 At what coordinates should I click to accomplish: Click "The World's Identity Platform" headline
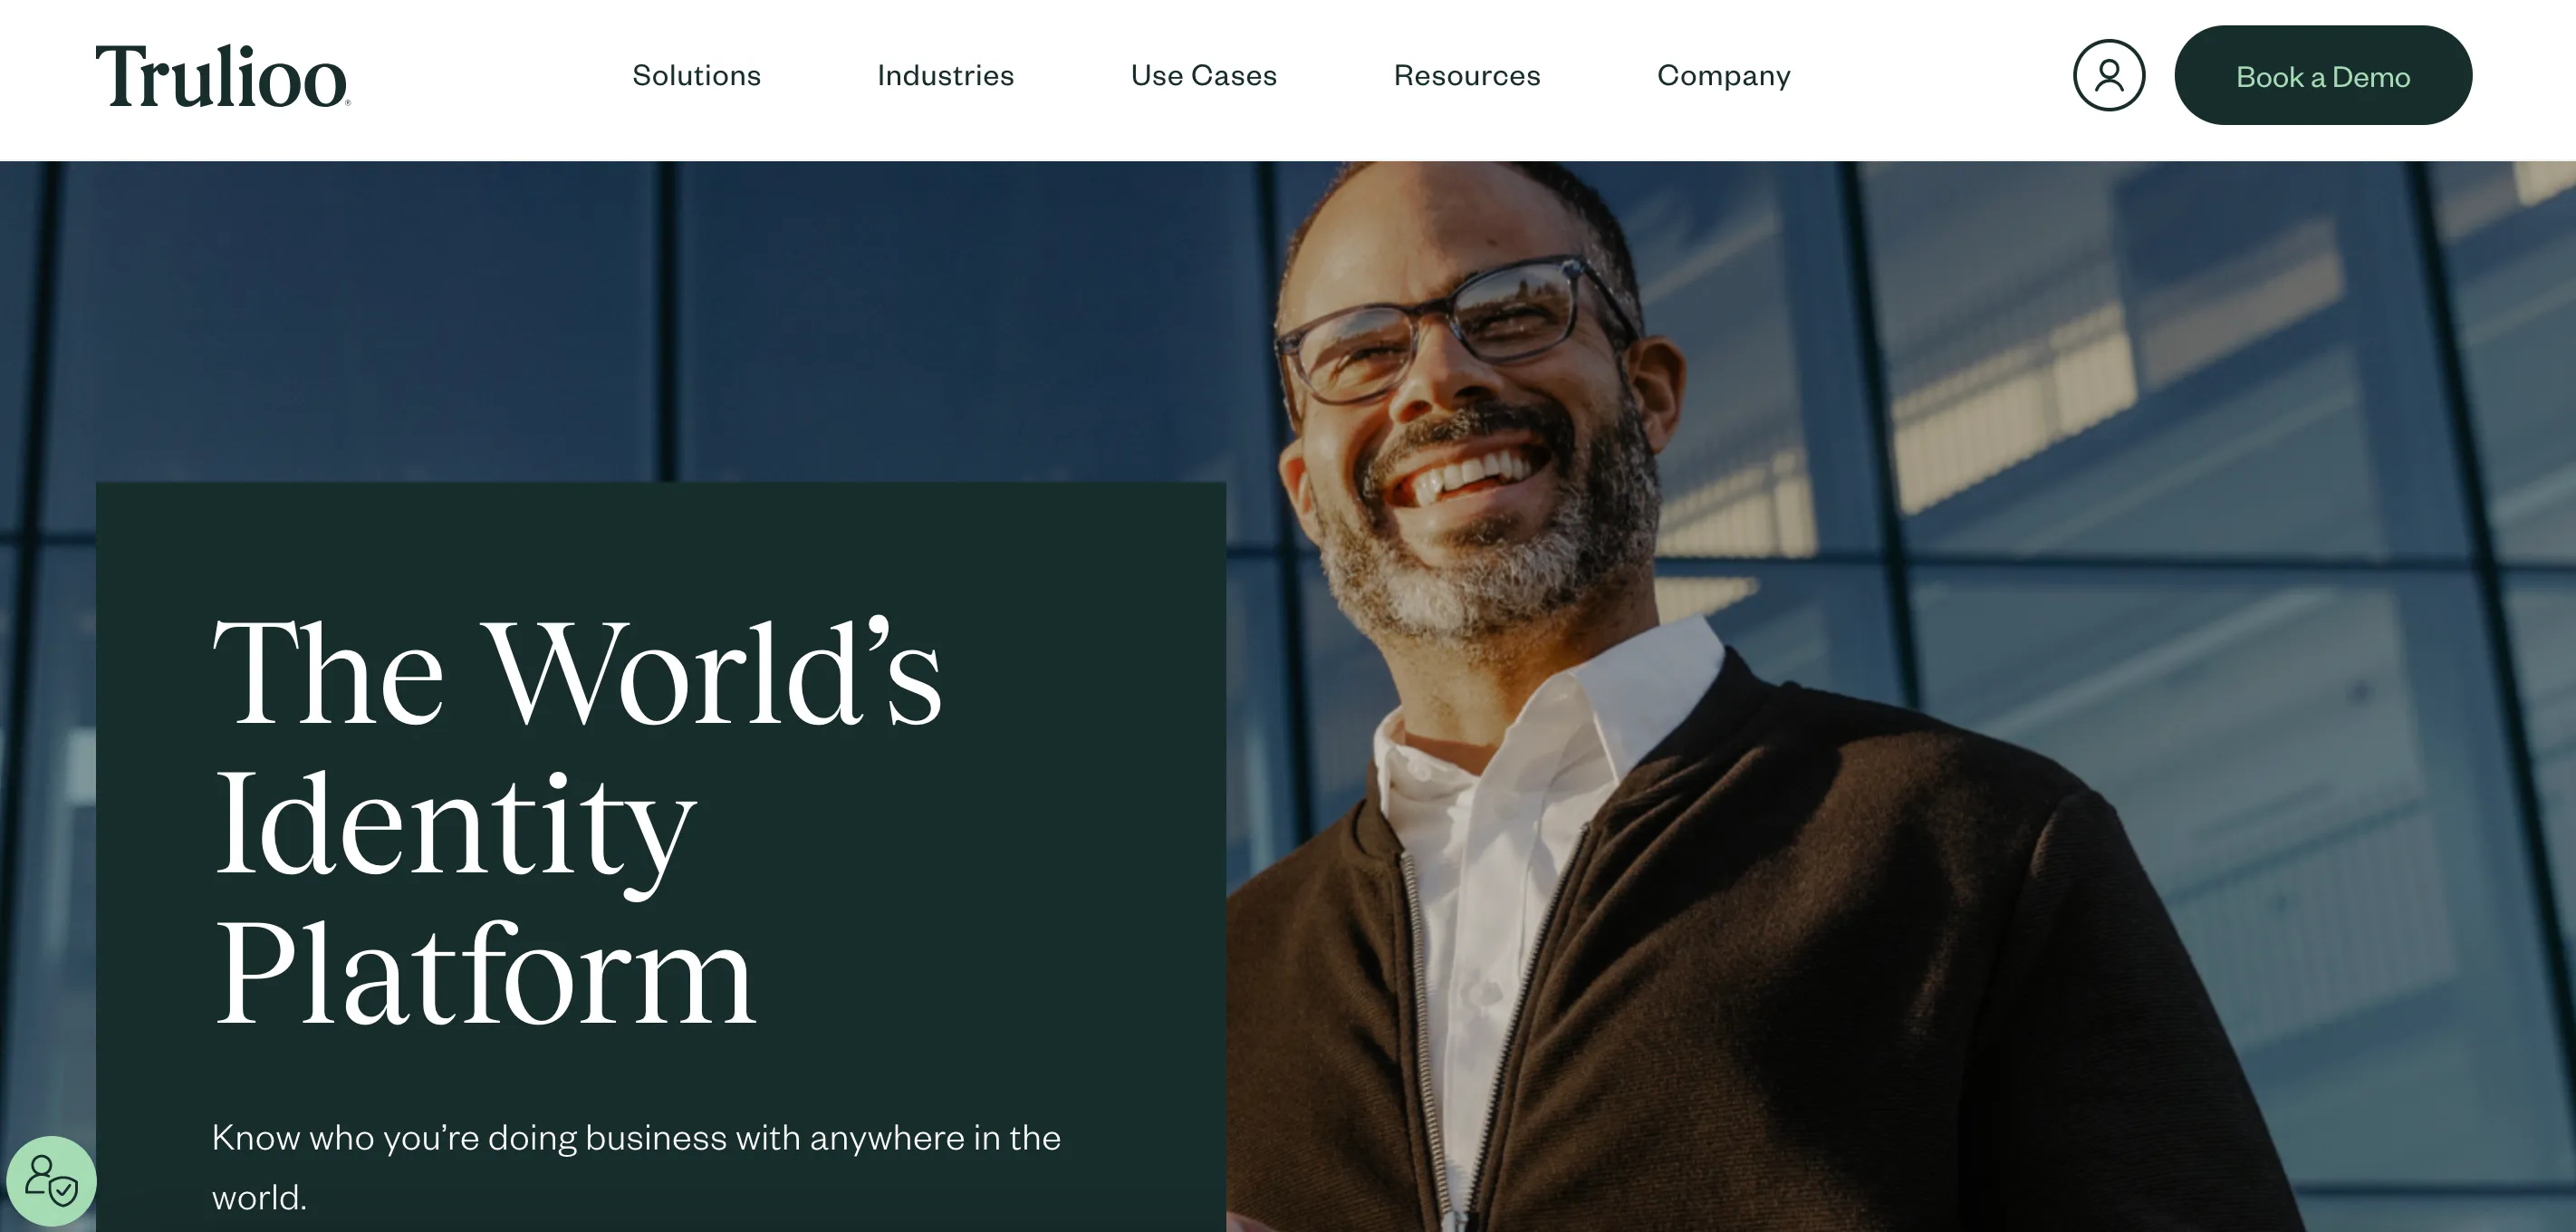click(x=577, y=822)
